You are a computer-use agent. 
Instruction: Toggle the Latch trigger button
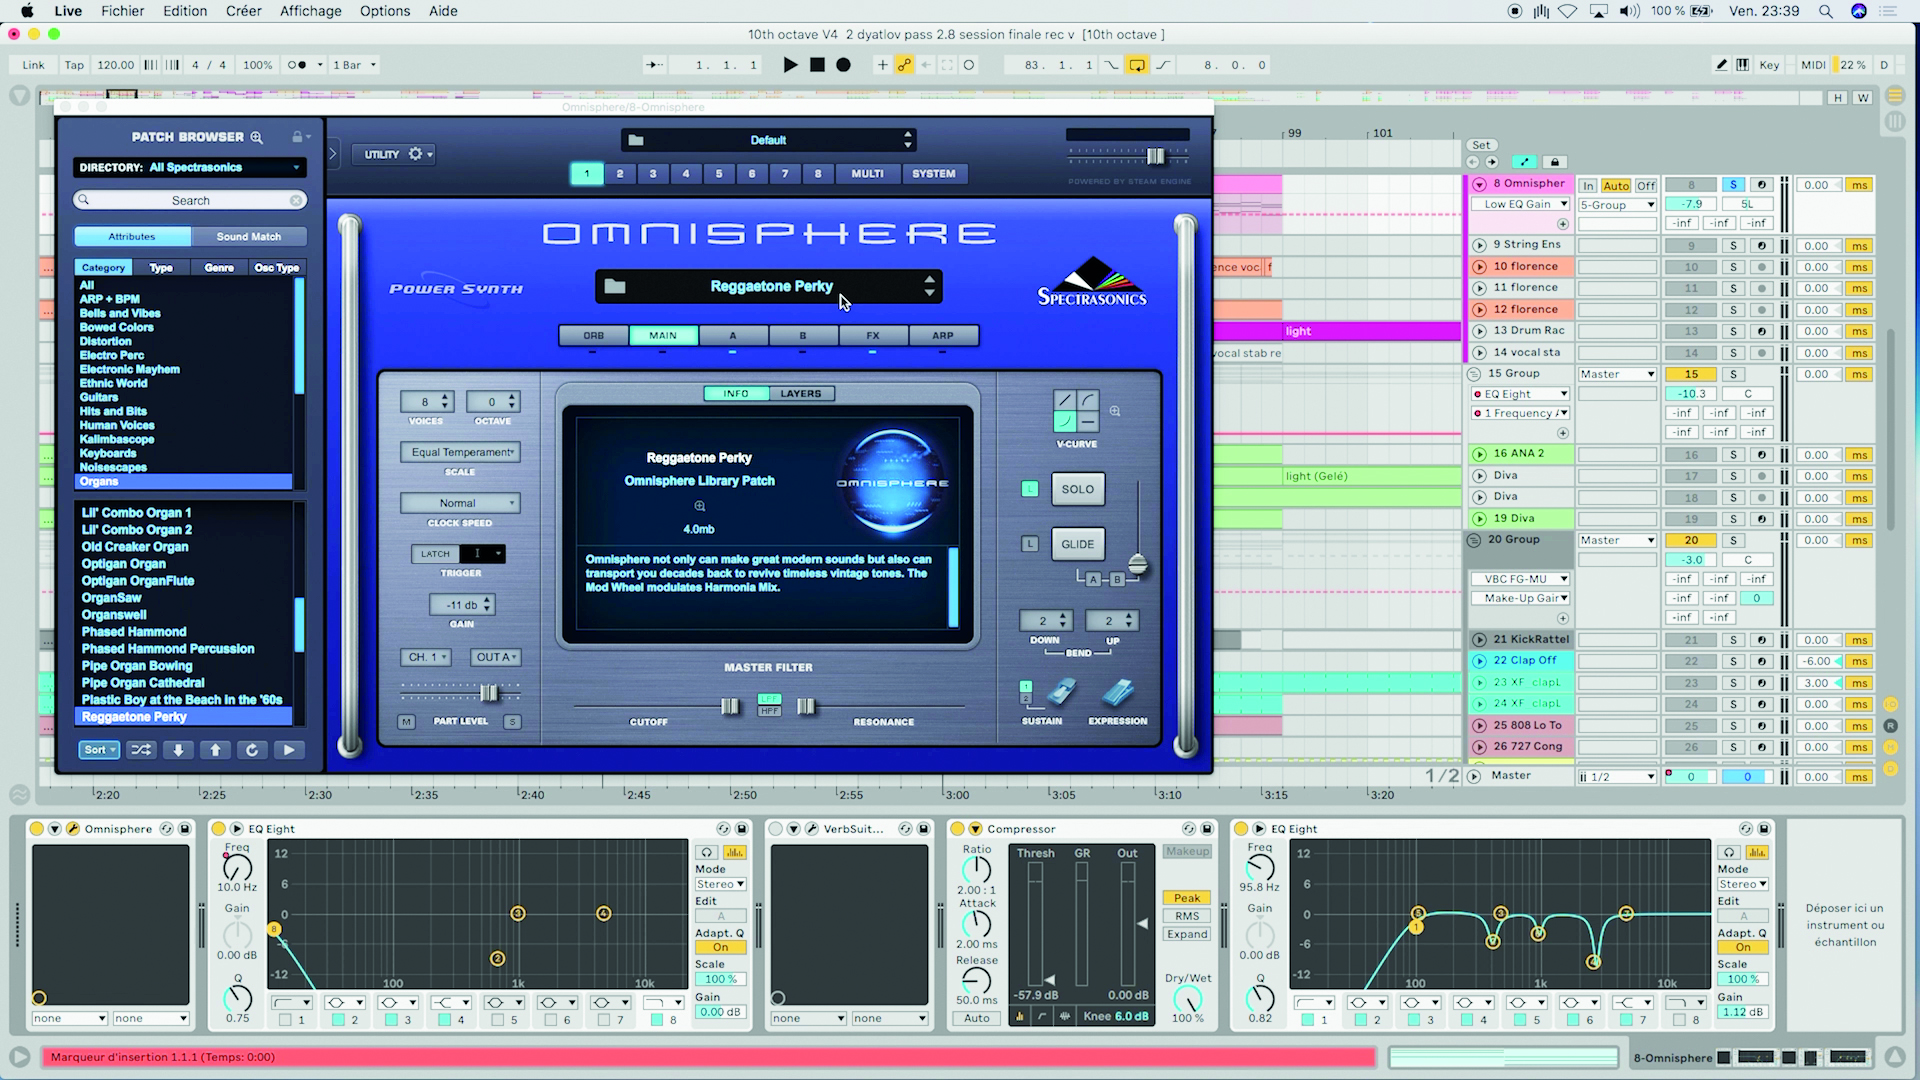pyautogui.click(x=435, y=554)
